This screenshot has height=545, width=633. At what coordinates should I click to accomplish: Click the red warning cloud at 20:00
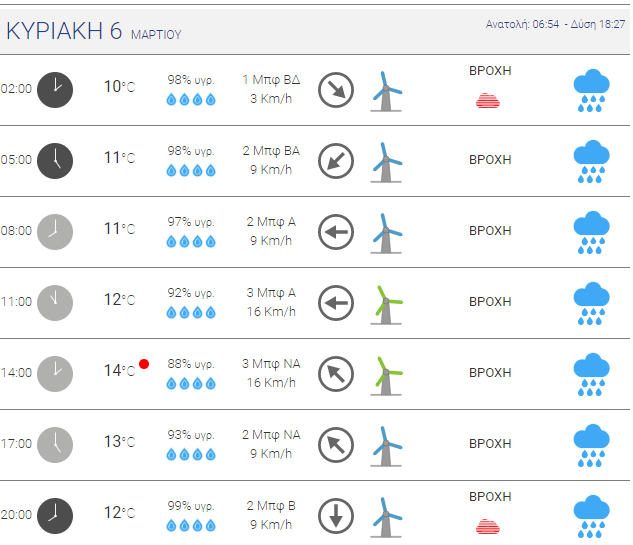click(488, 526)
